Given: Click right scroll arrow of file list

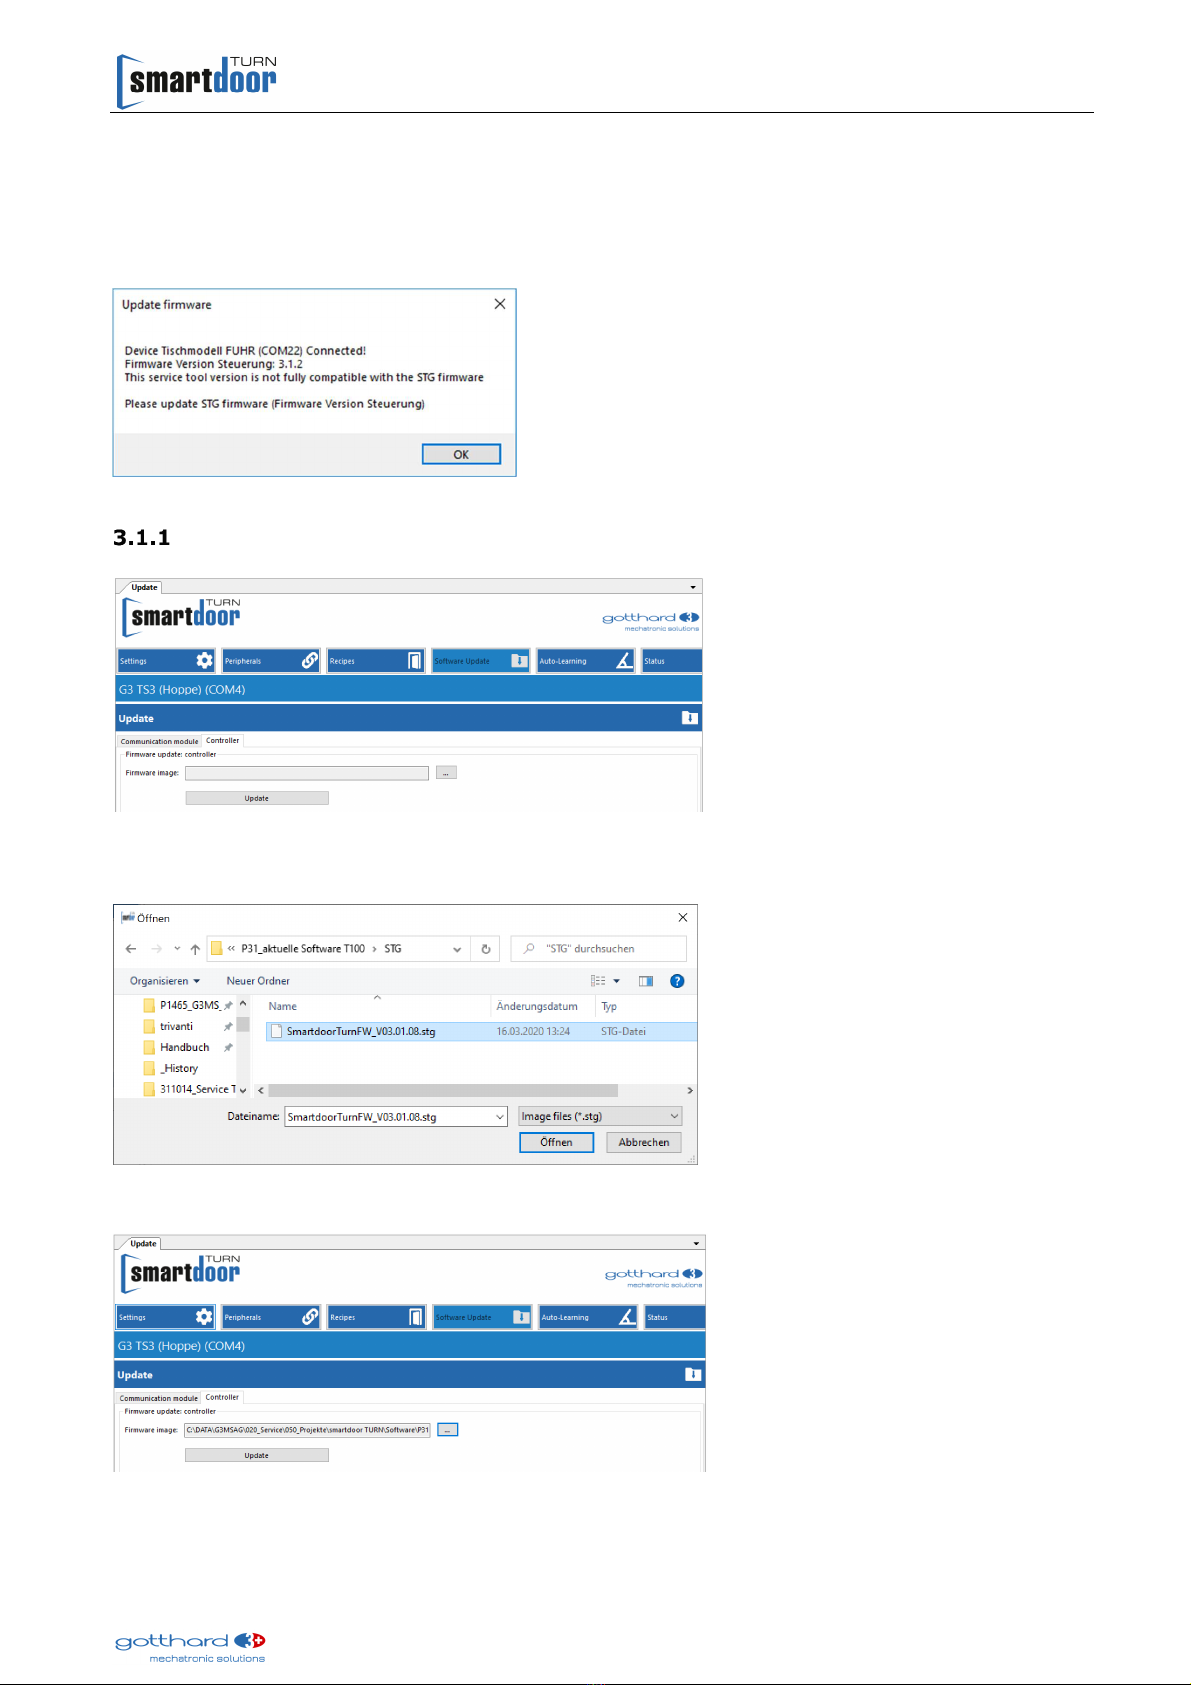Looking at the screenshot, I should tap(690, 1090).
